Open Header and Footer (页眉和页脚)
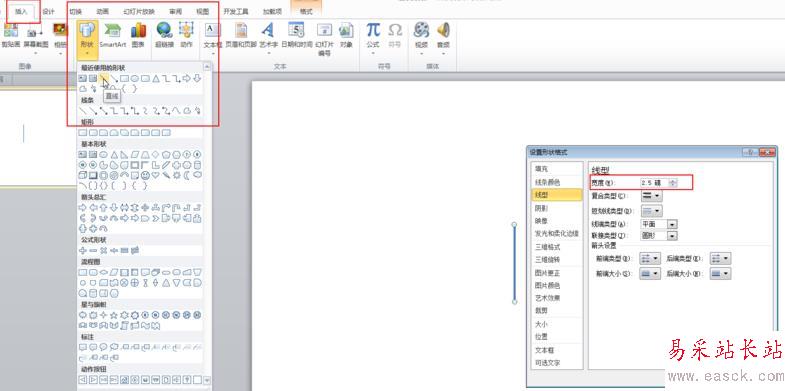The image size is (785, 391). 241,35
